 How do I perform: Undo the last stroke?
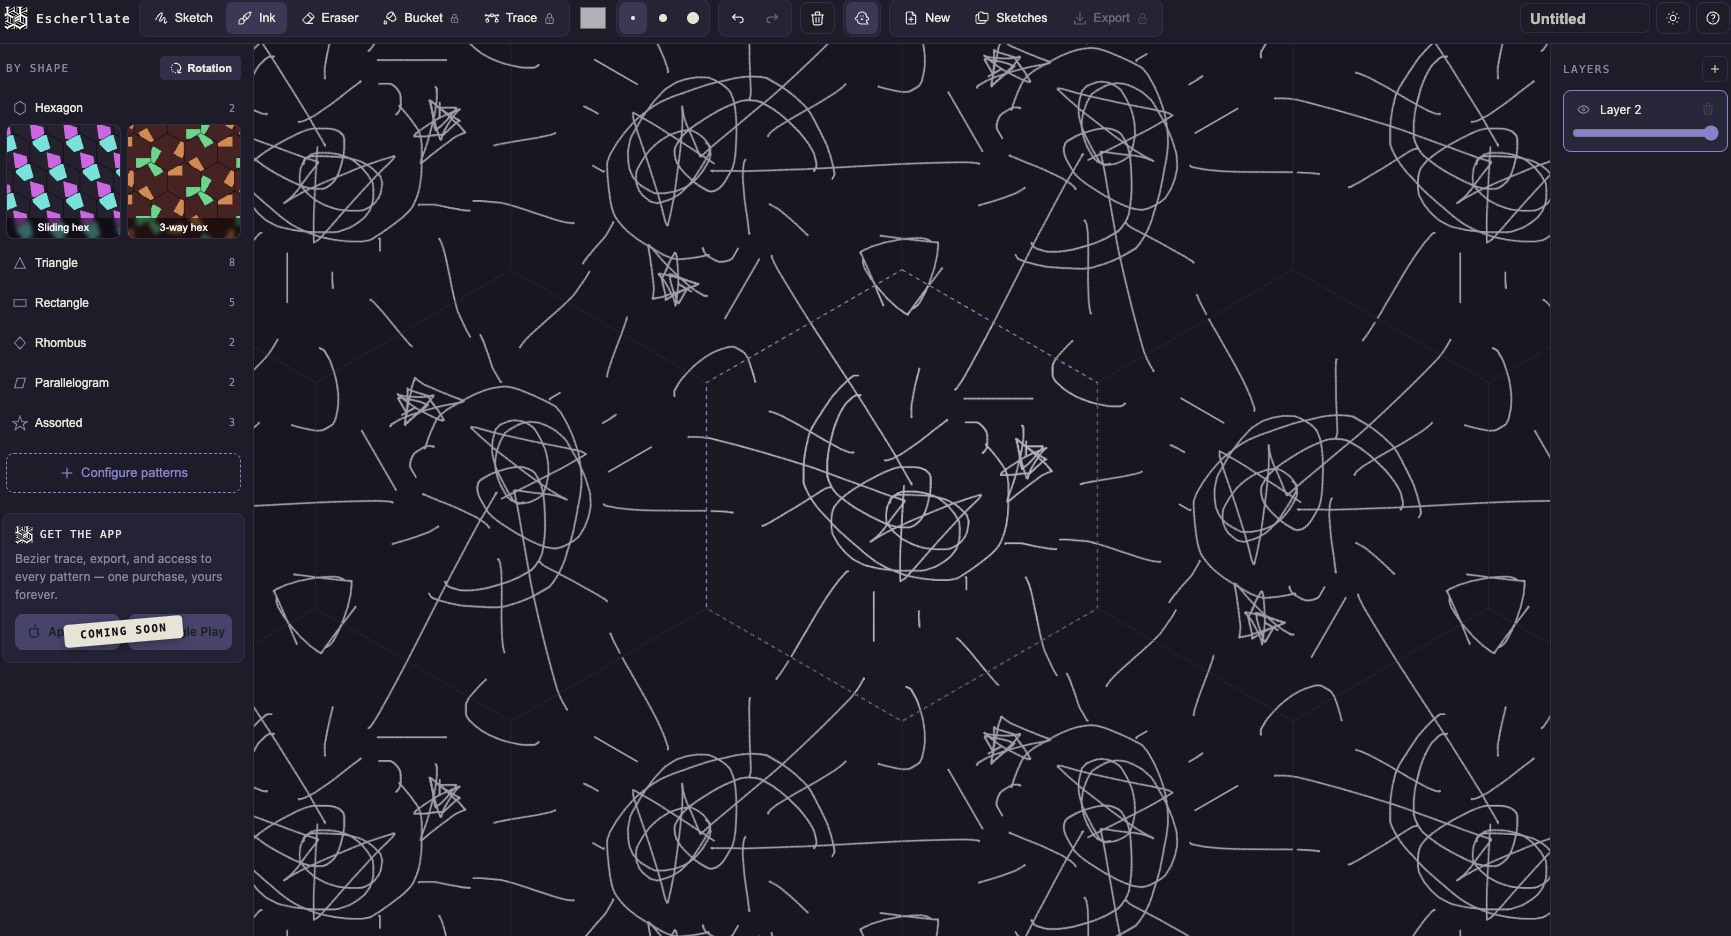coord(738,18)
